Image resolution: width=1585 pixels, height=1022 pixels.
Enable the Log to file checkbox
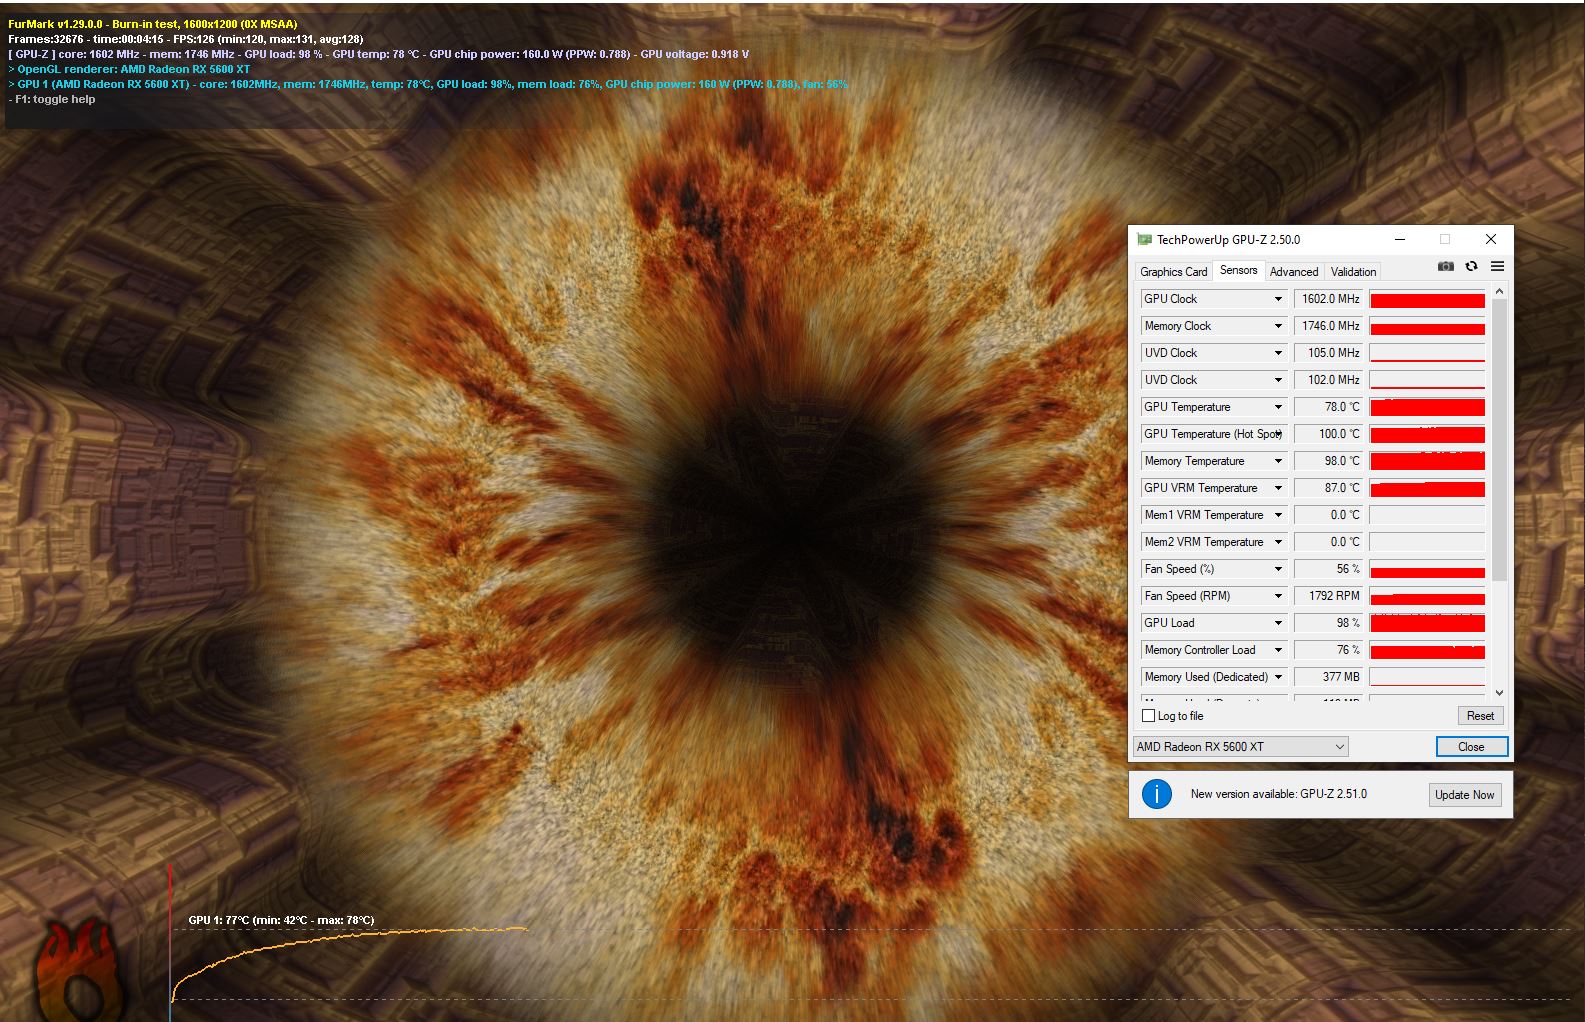(1149, 716)
